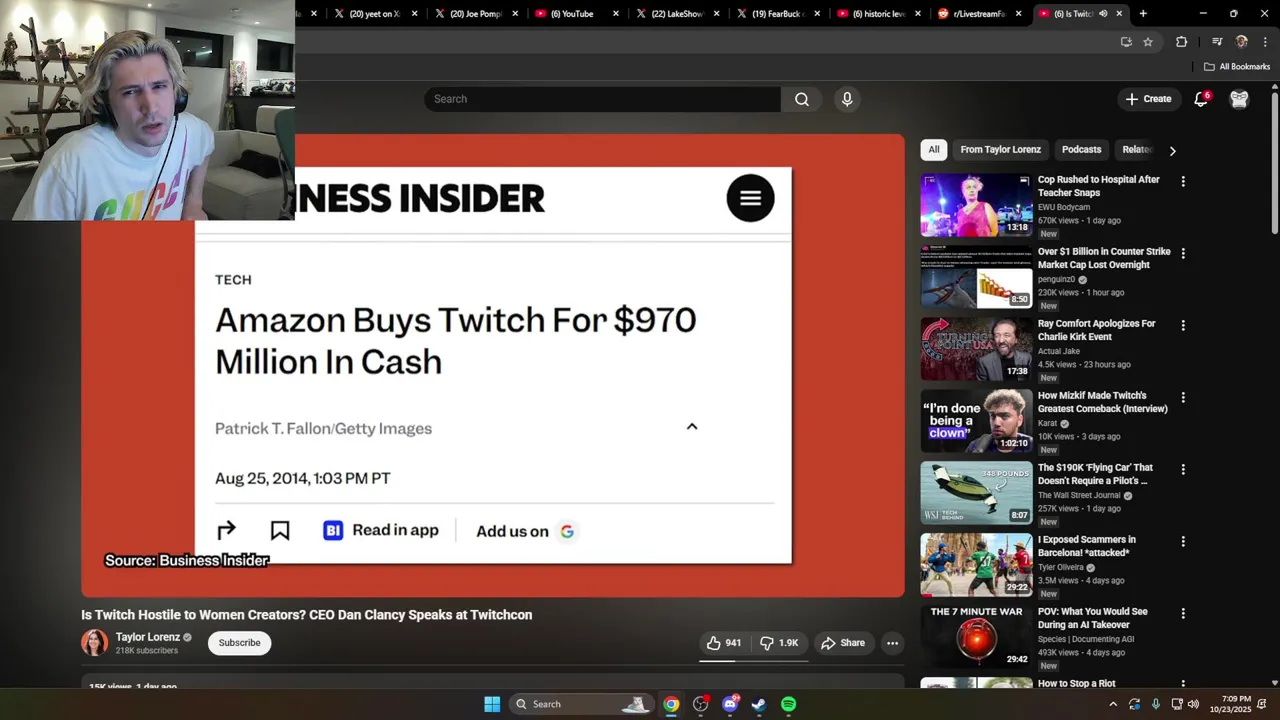Open YouTube notifications bell
The width and height of the screenshot is (1280, 720).
pyautogui.click(x=1201, y=99)
